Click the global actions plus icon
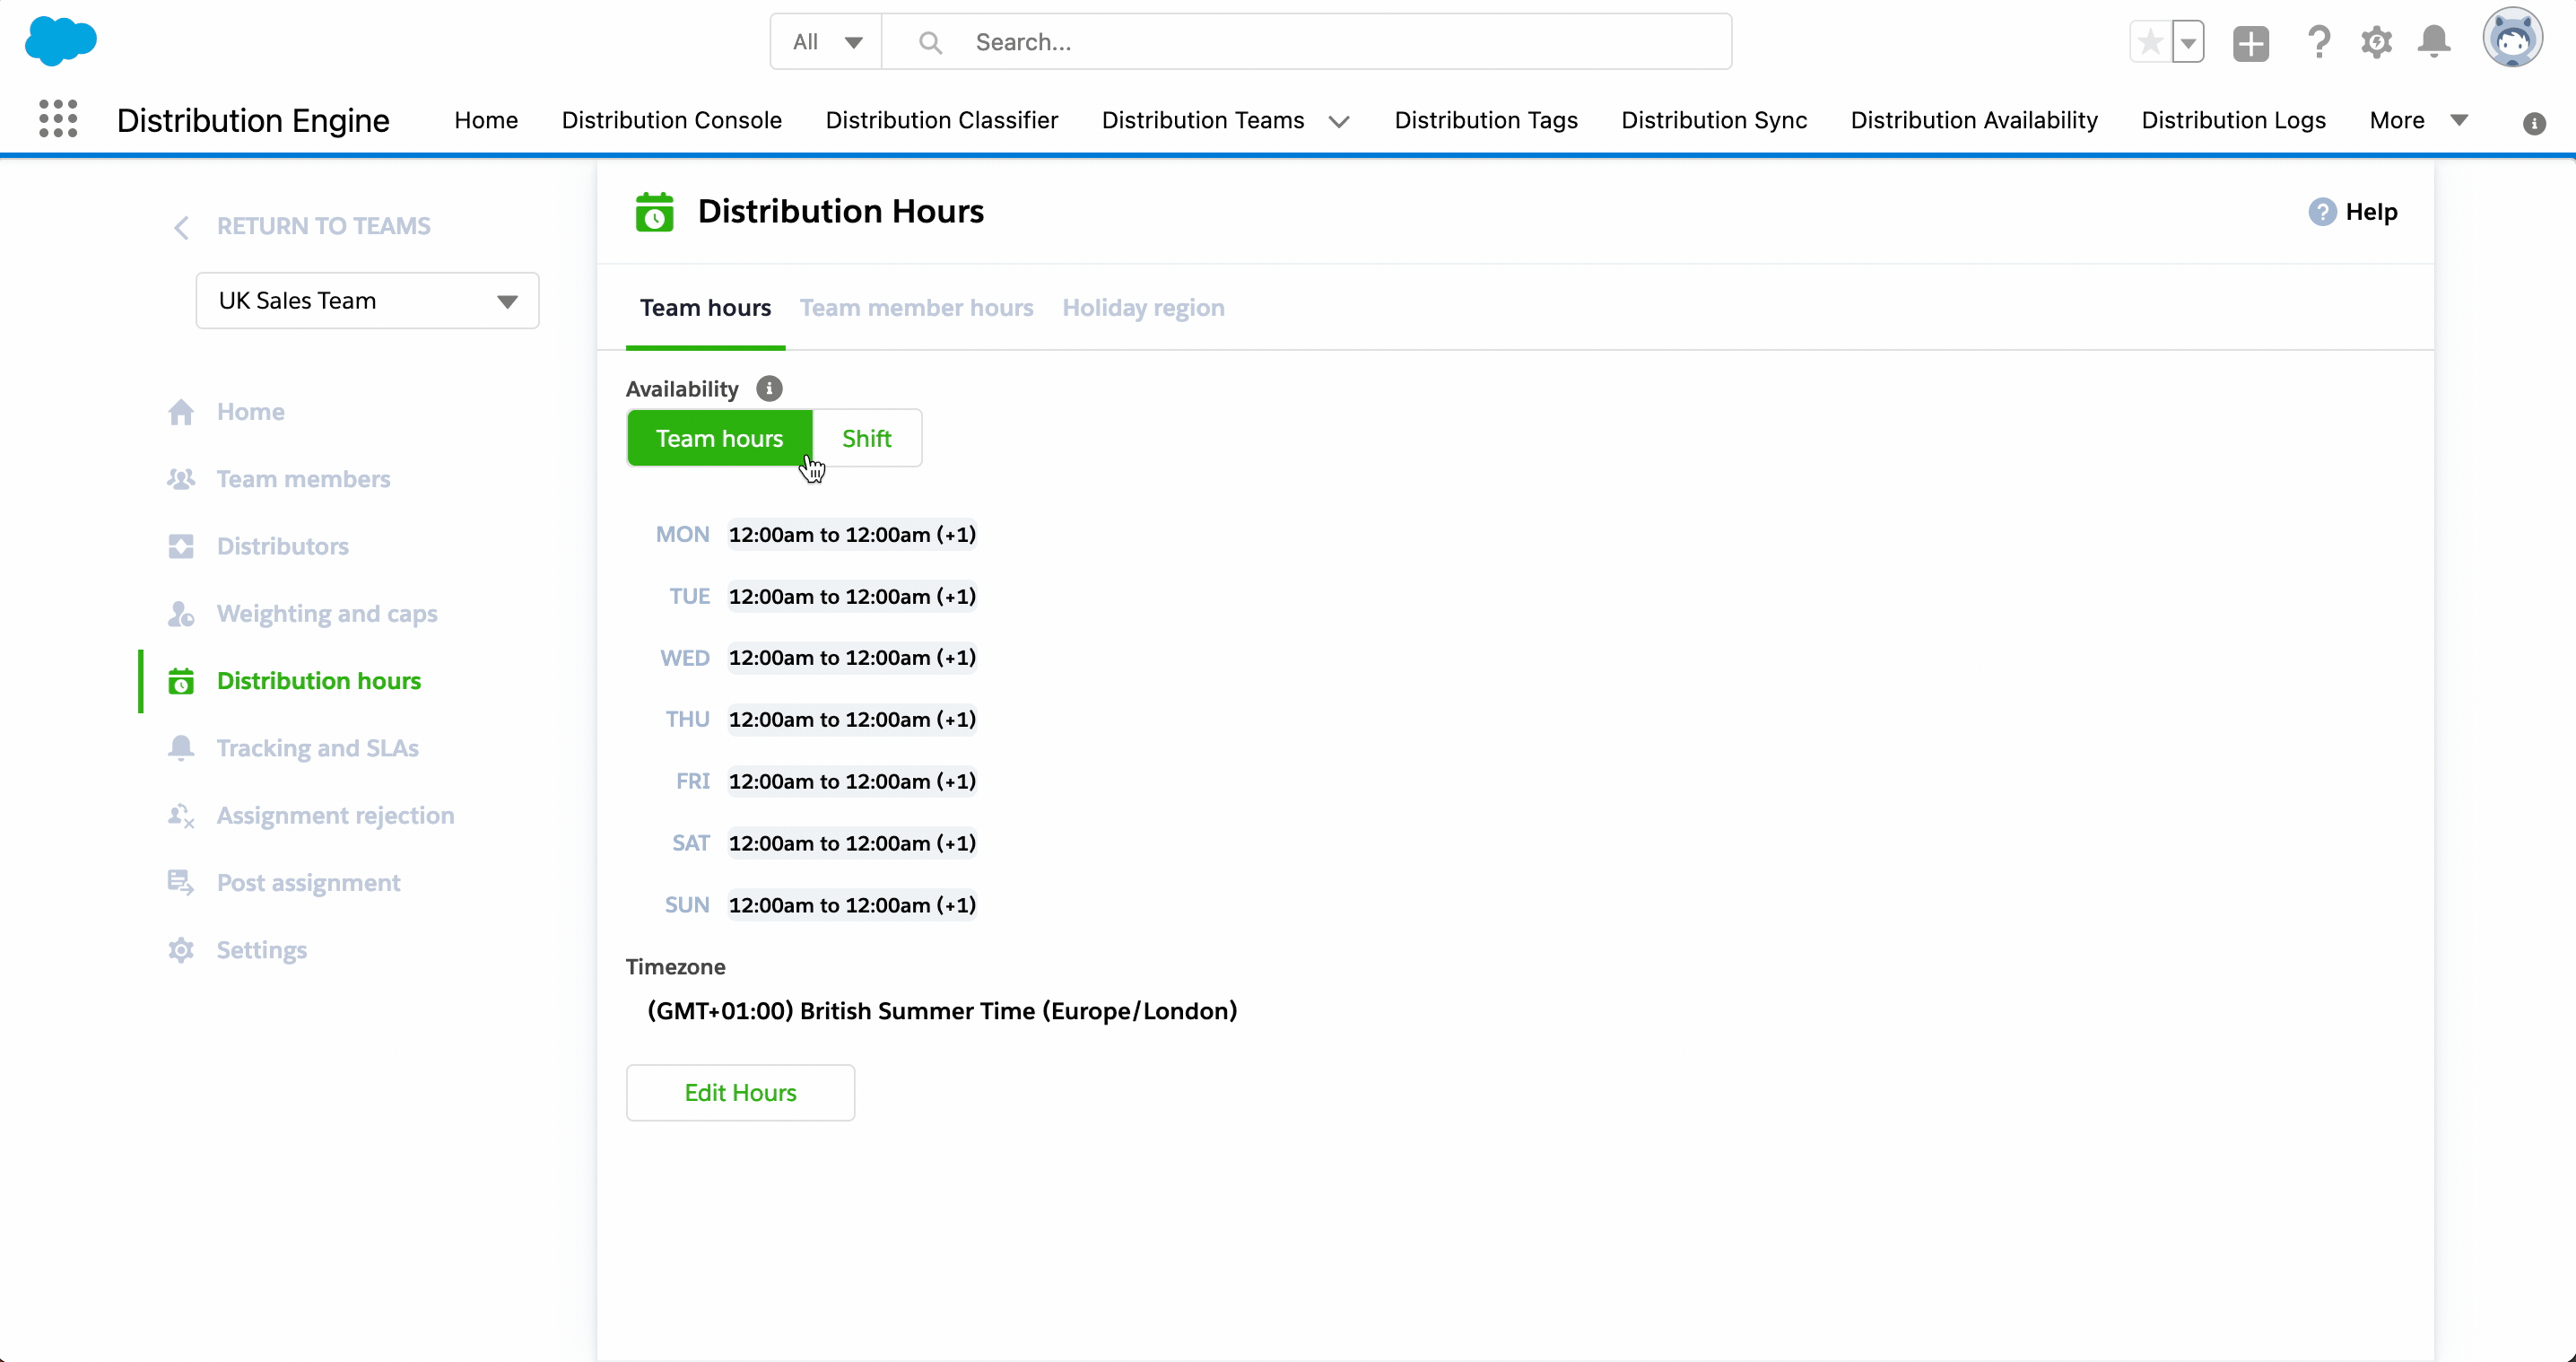The width and height of the screenshot is (2576, 1362). 2251,42
